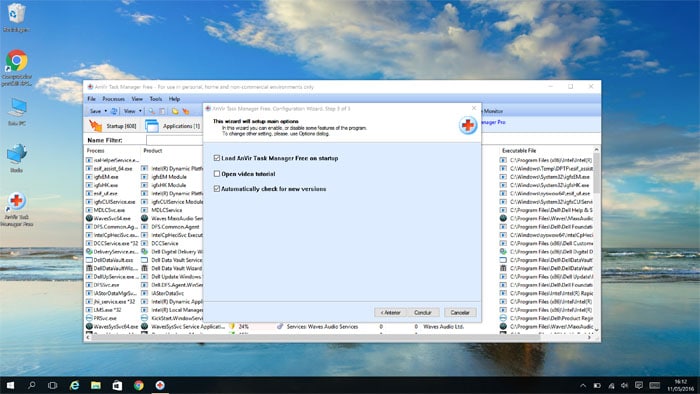The height and width of the screenshot is (394, 700).
Task: Click Monitor in the main window toolbar
Action: 493,111
